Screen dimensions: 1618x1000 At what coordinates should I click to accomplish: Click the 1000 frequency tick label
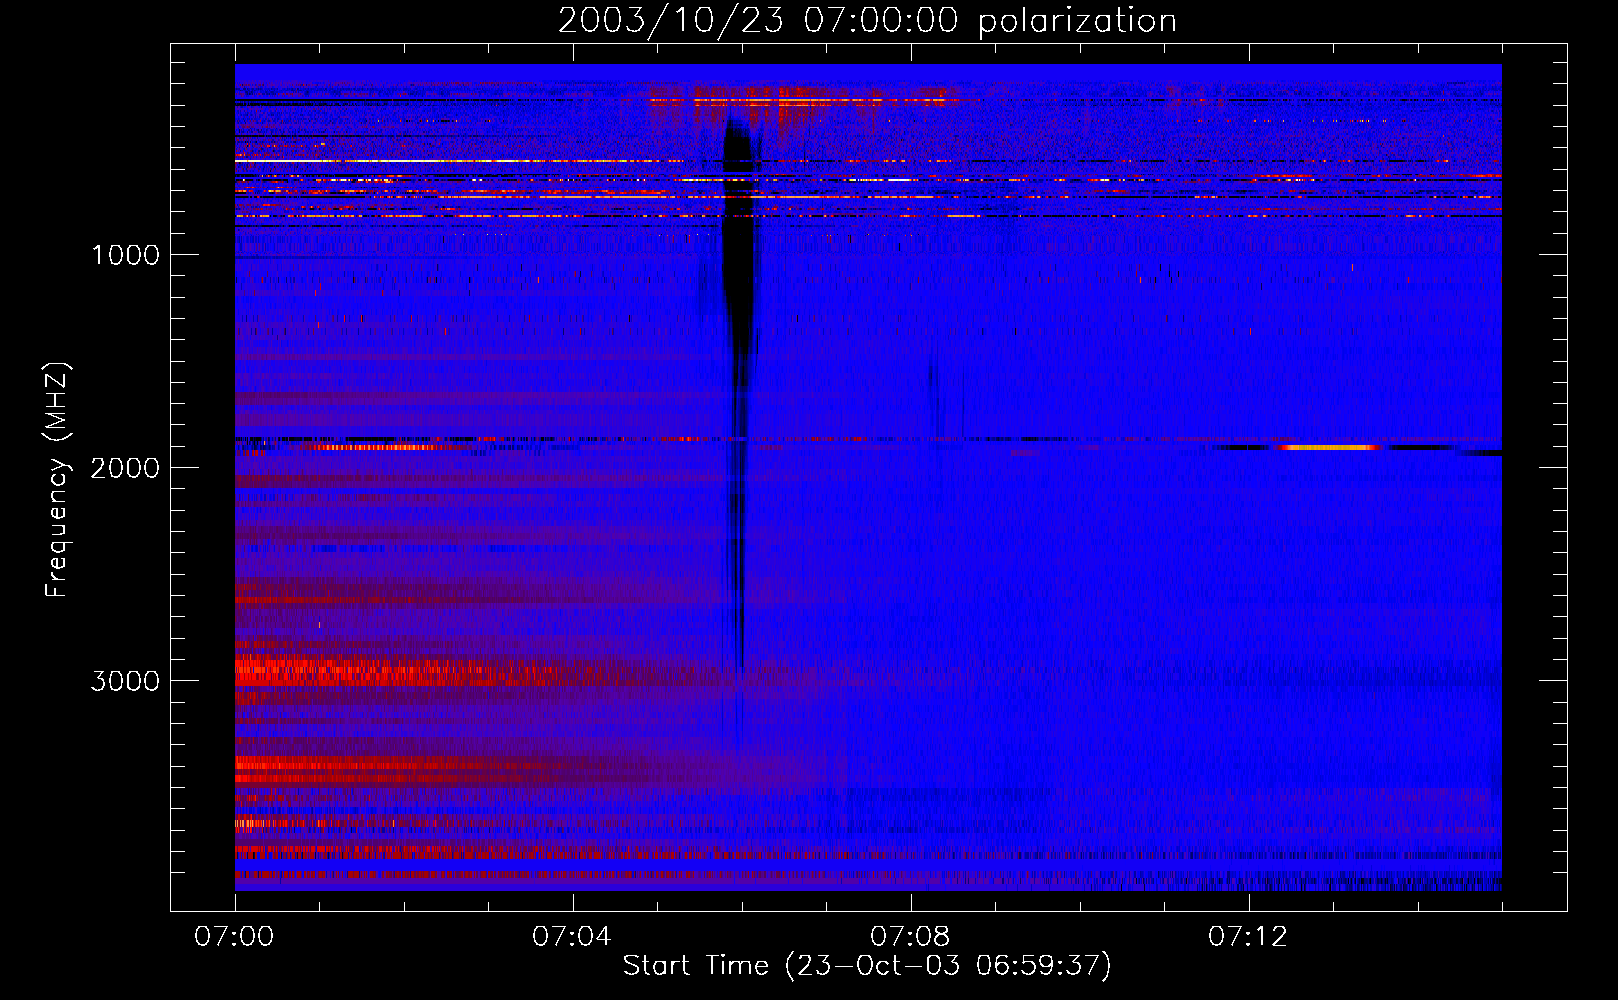pos(125,255)
